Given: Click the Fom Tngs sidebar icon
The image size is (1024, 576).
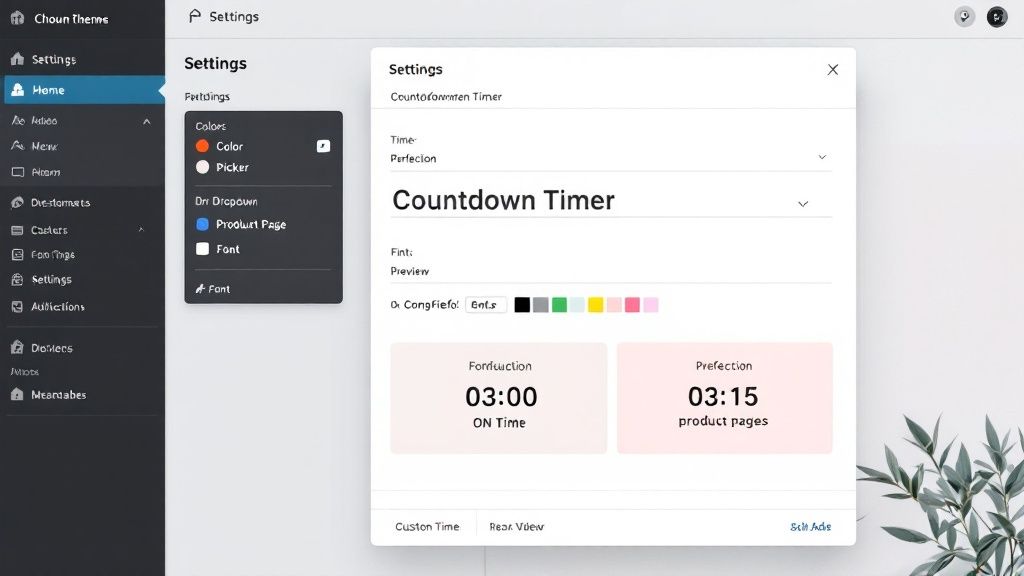Looking at the screenshot, I should pyautogui.click(x=18, y=255).
